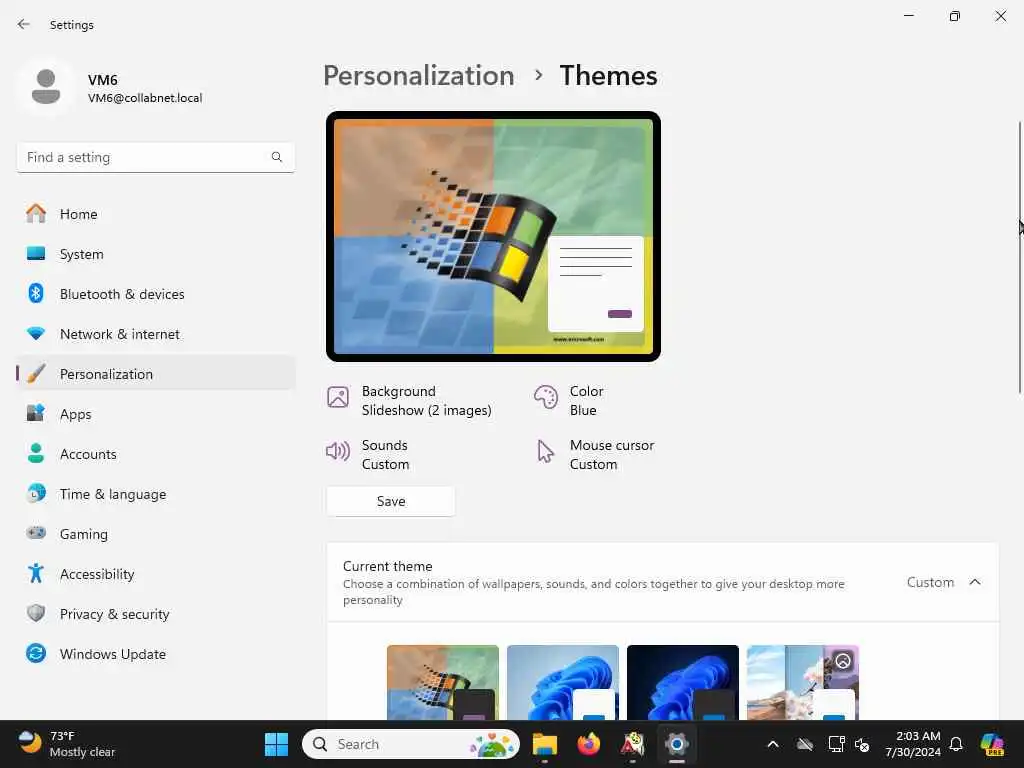1024x768 pixels.
Task: Open File Explorer from the taskbar
Action: tap(545, 744)
